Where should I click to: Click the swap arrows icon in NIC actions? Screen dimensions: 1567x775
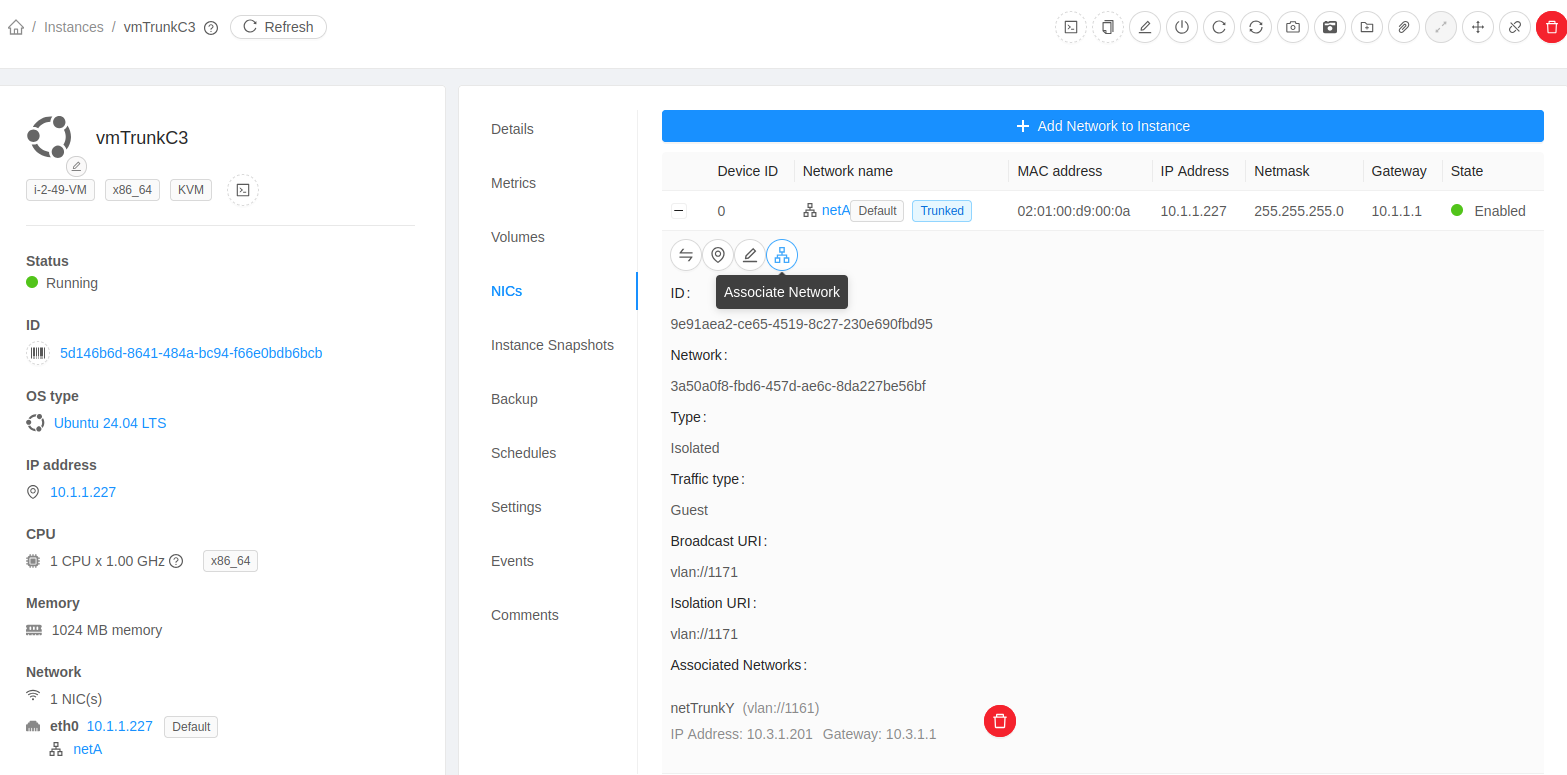[x=686, y=255]
